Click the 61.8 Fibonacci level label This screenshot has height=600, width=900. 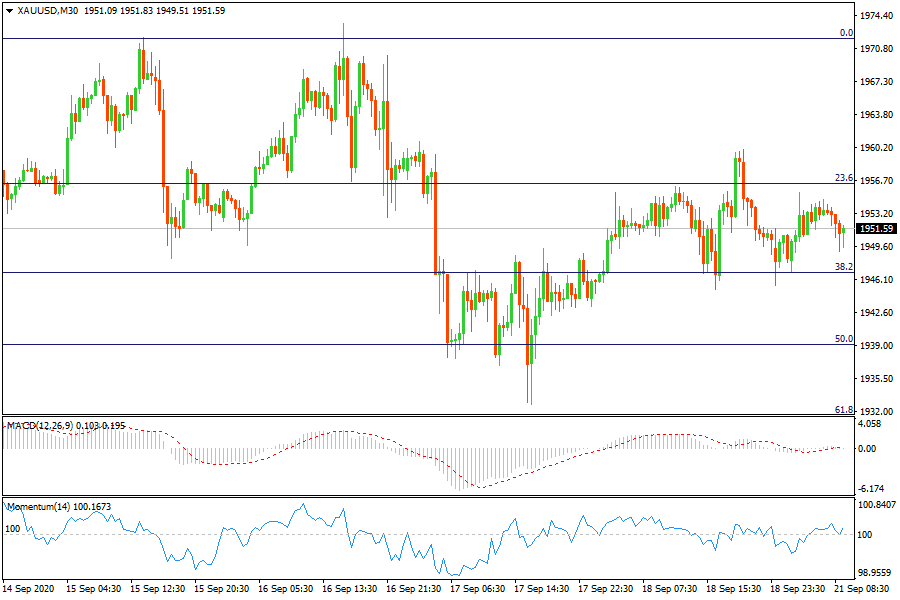point(843,410)
